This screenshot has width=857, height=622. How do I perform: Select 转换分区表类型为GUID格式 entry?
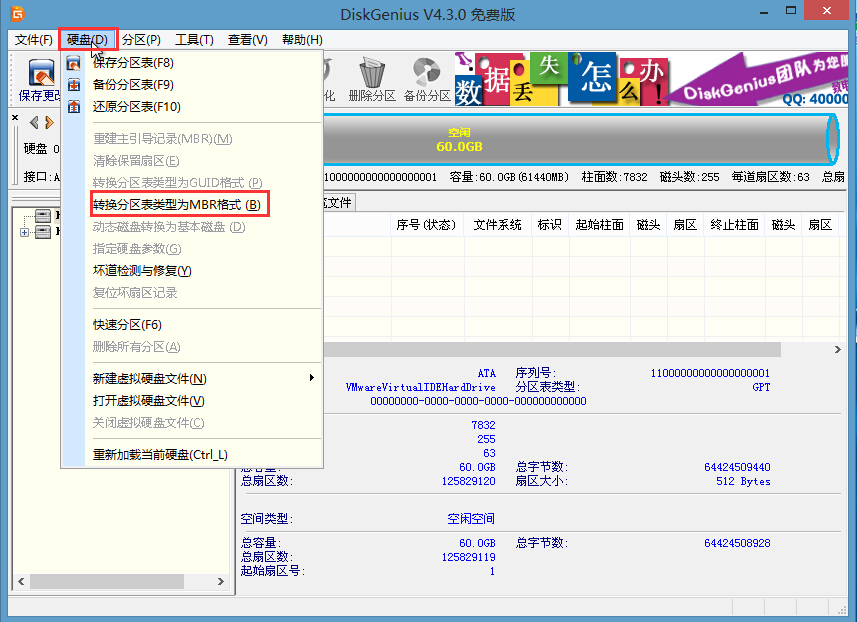(191, 183)
